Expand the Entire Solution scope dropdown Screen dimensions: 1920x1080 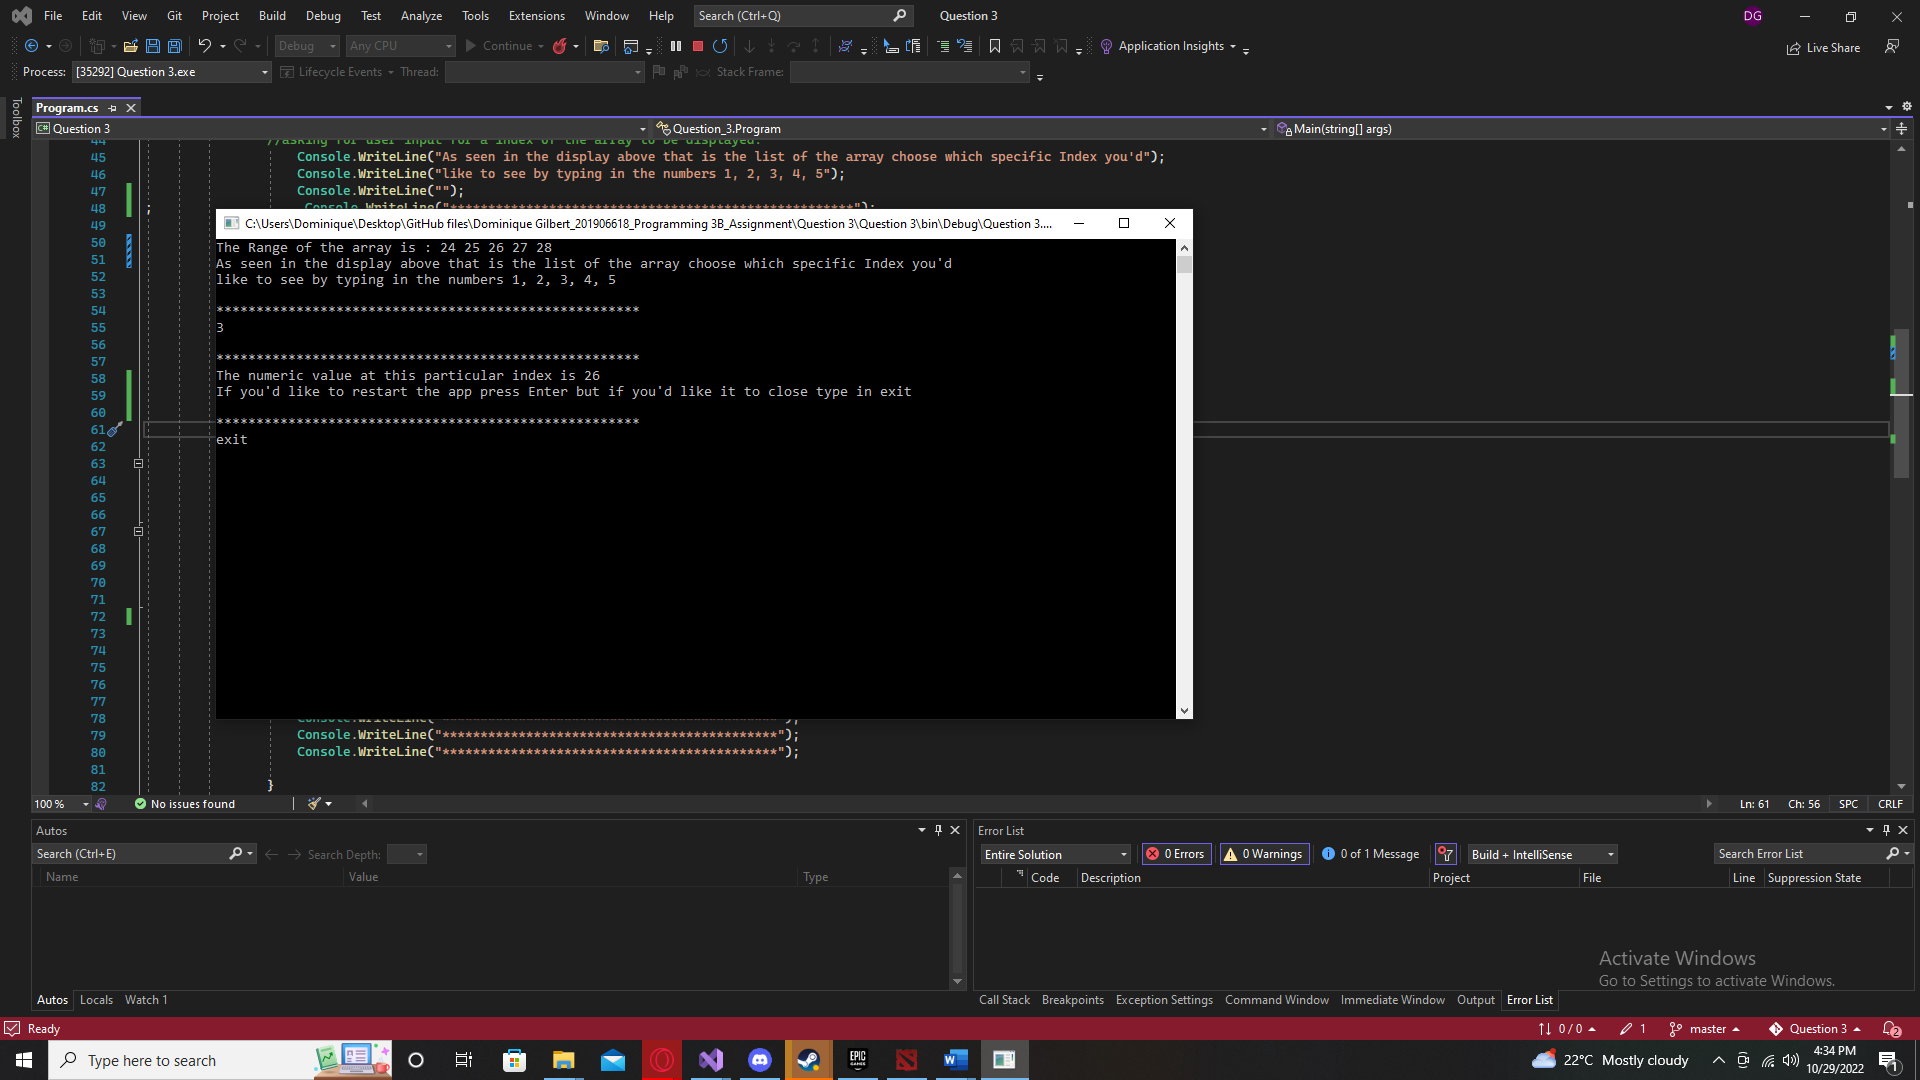point(1056,854)
